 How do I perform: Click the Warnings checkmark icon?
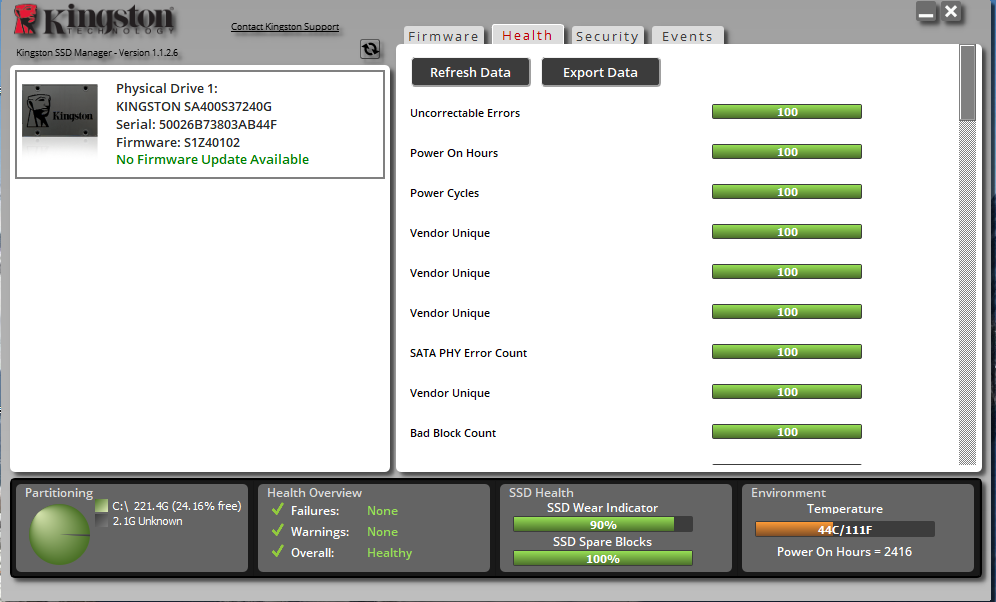pyautogui.click(x=278, y=531)
